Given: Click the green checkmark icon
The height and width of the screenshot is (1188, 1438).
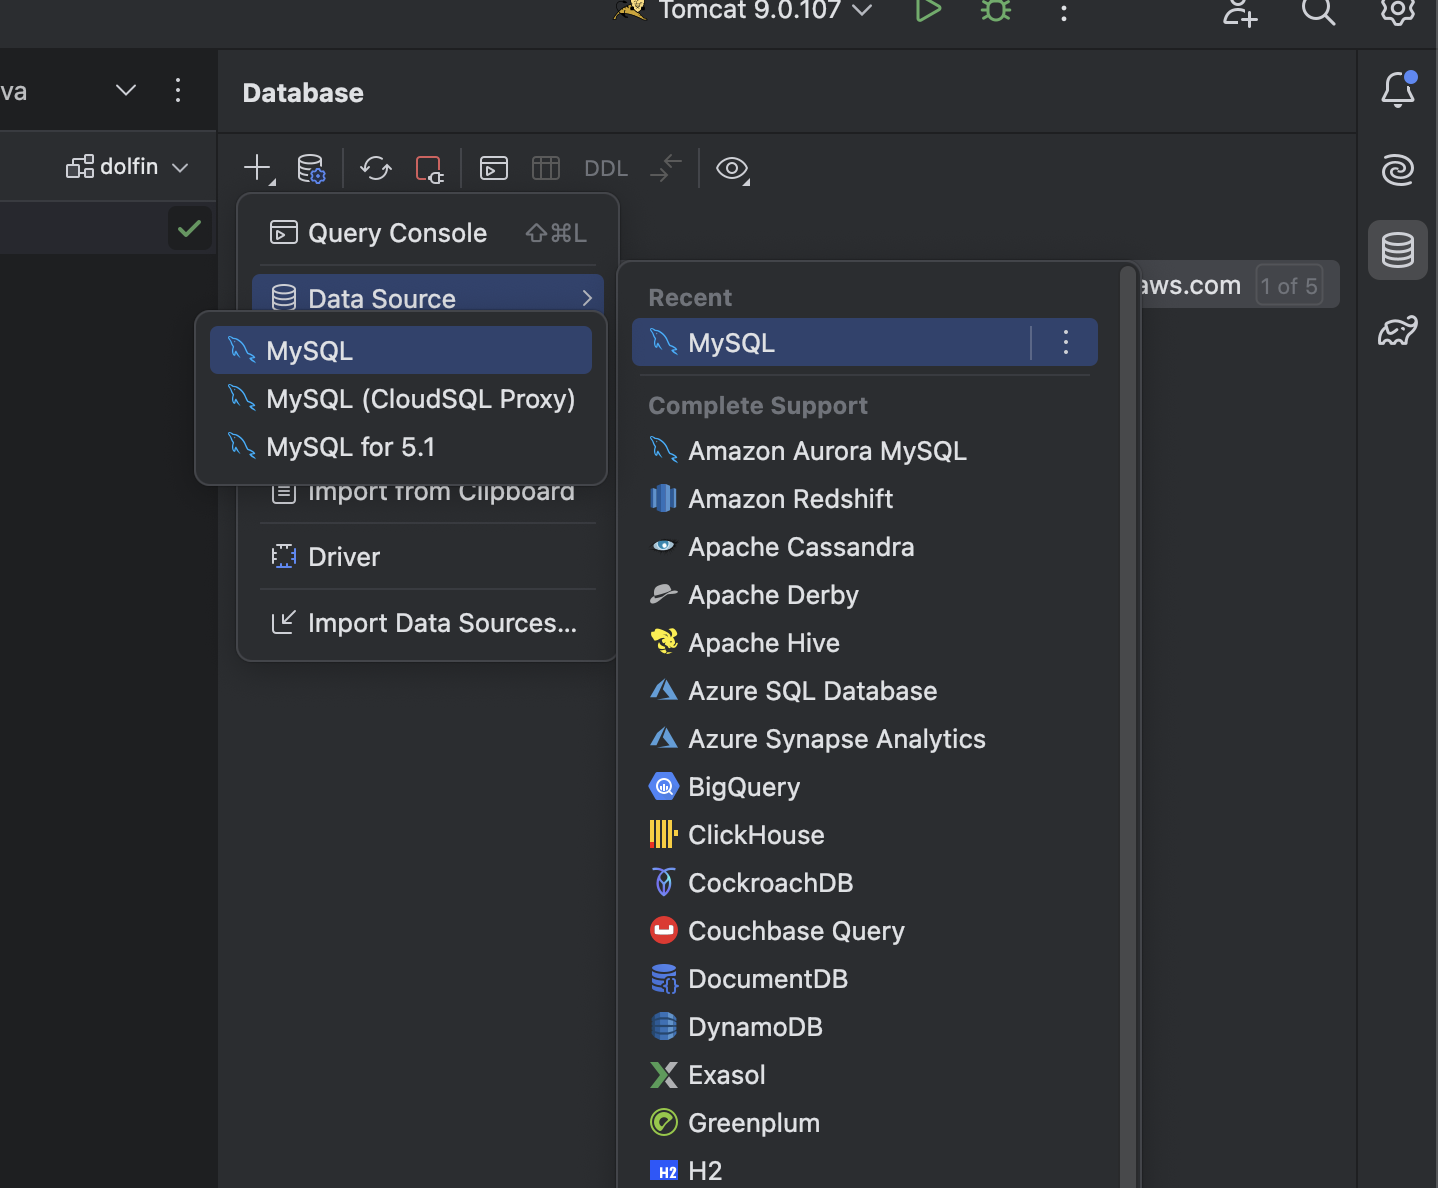Looking at the screenshot, I should [189, 229].
